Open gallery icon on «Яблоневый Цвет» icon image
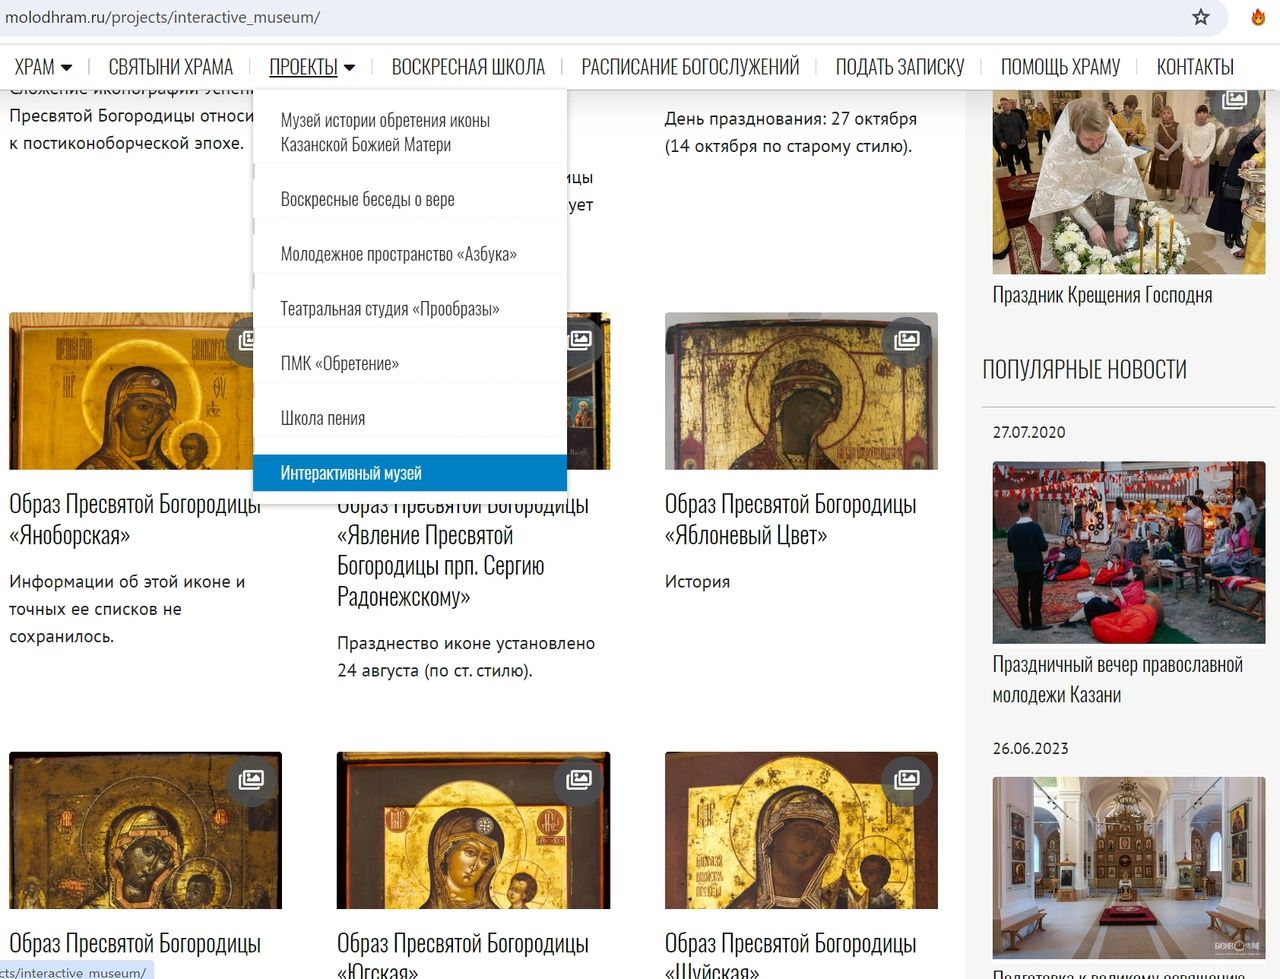 [906, 340]
